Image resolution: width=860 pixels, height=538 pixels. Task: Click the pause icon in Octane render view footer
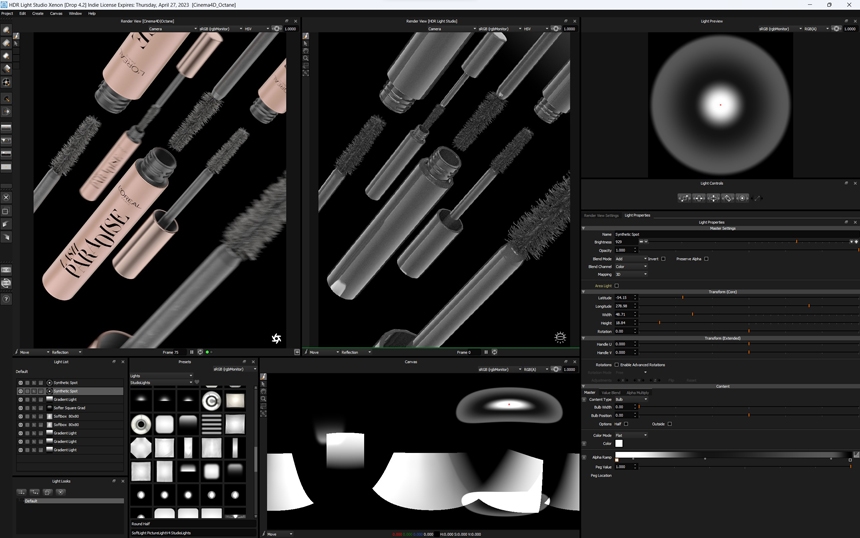(191, 352)
